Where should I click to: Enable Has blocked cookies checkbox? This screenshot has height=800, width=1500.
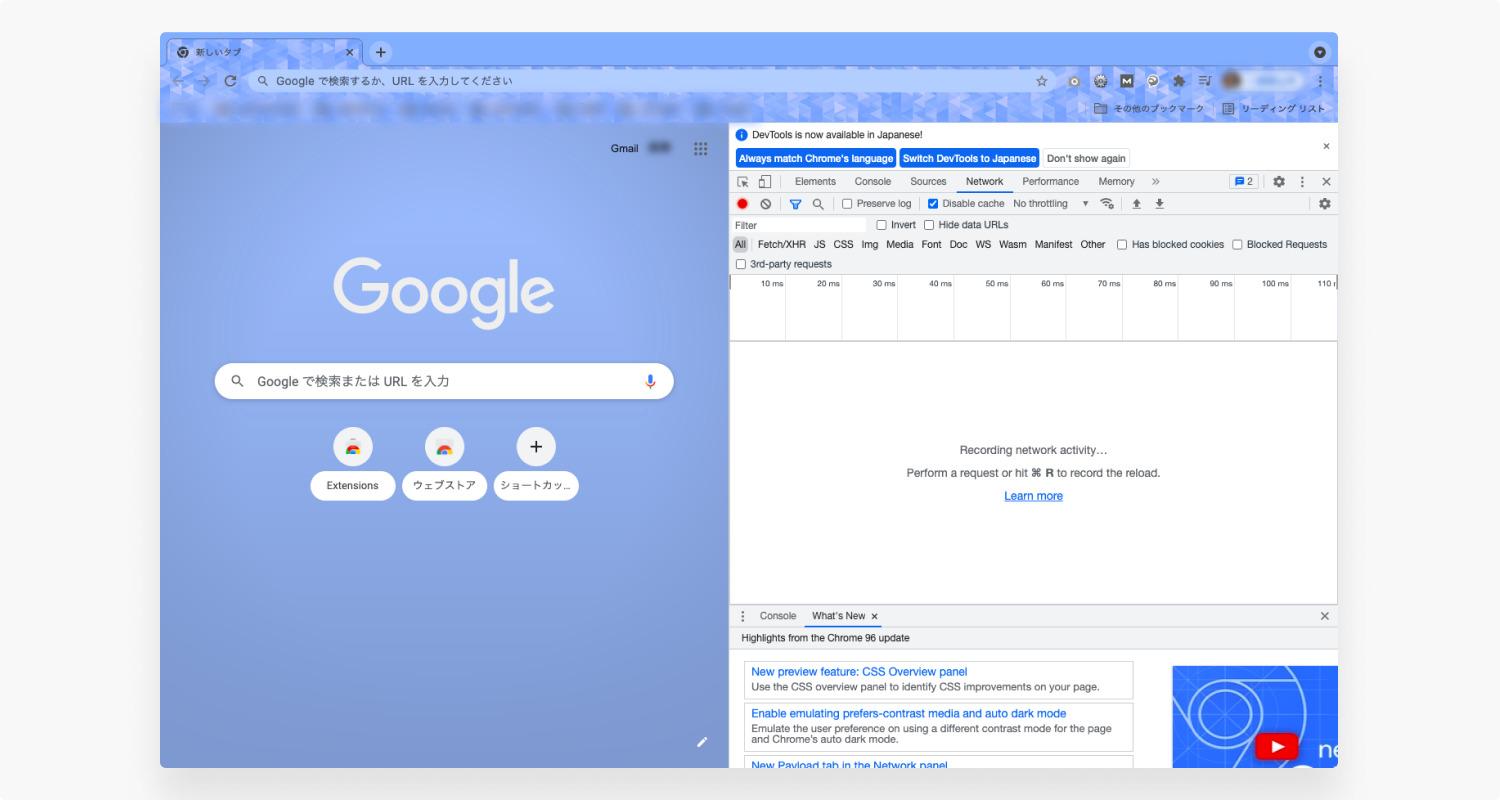(1122, 245)
